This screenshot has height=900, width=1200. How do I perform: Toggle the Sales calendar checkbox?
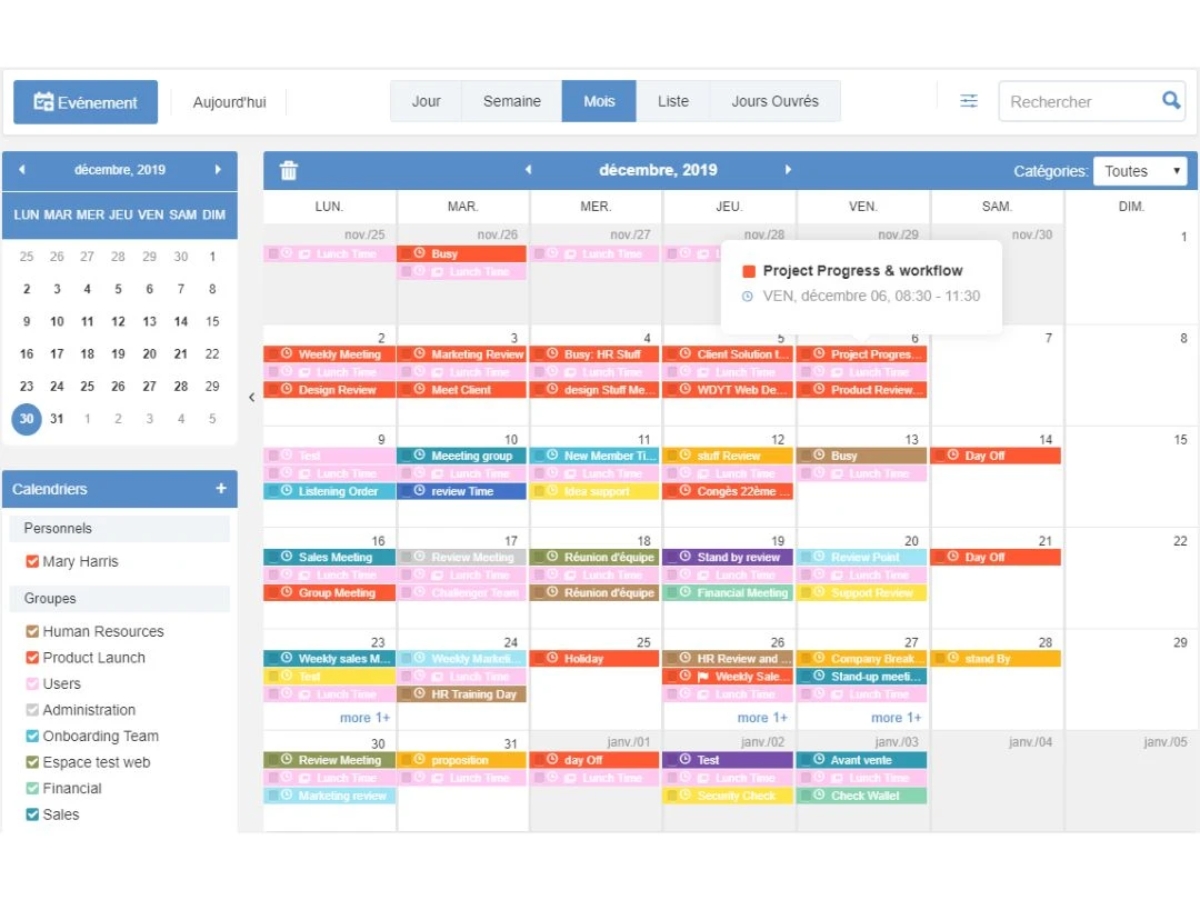[32, 814]
